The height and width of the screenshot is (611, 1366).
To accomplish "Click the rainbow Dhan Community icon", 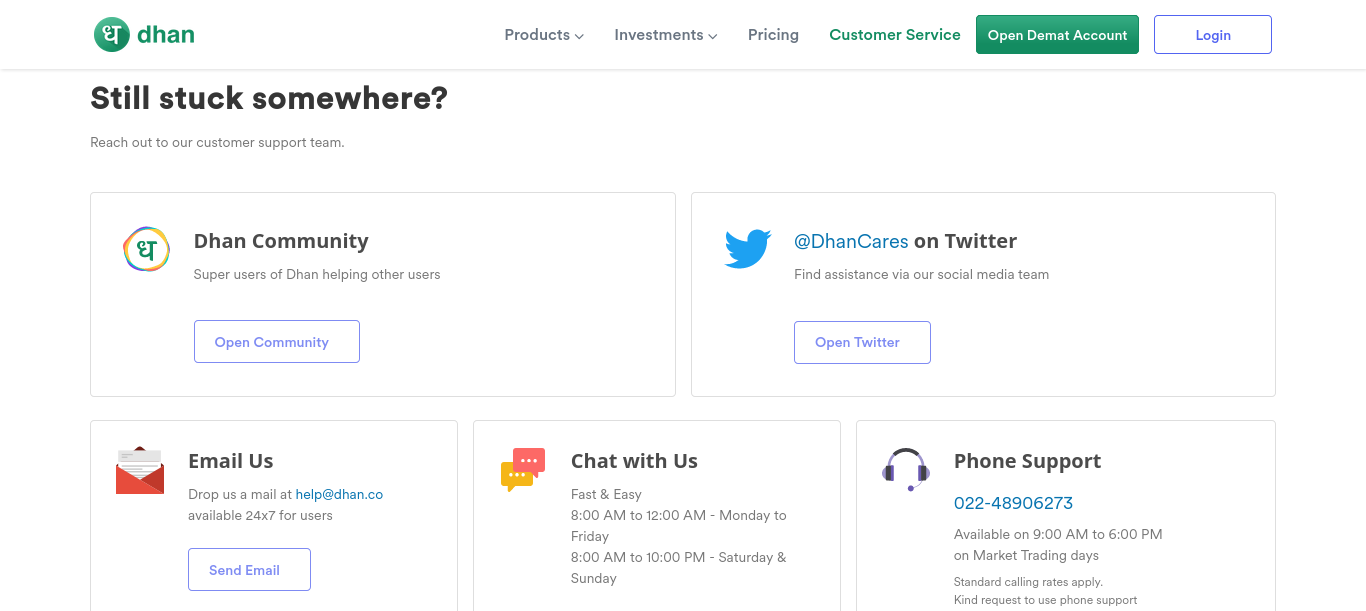I will click(x=146, y=249).
